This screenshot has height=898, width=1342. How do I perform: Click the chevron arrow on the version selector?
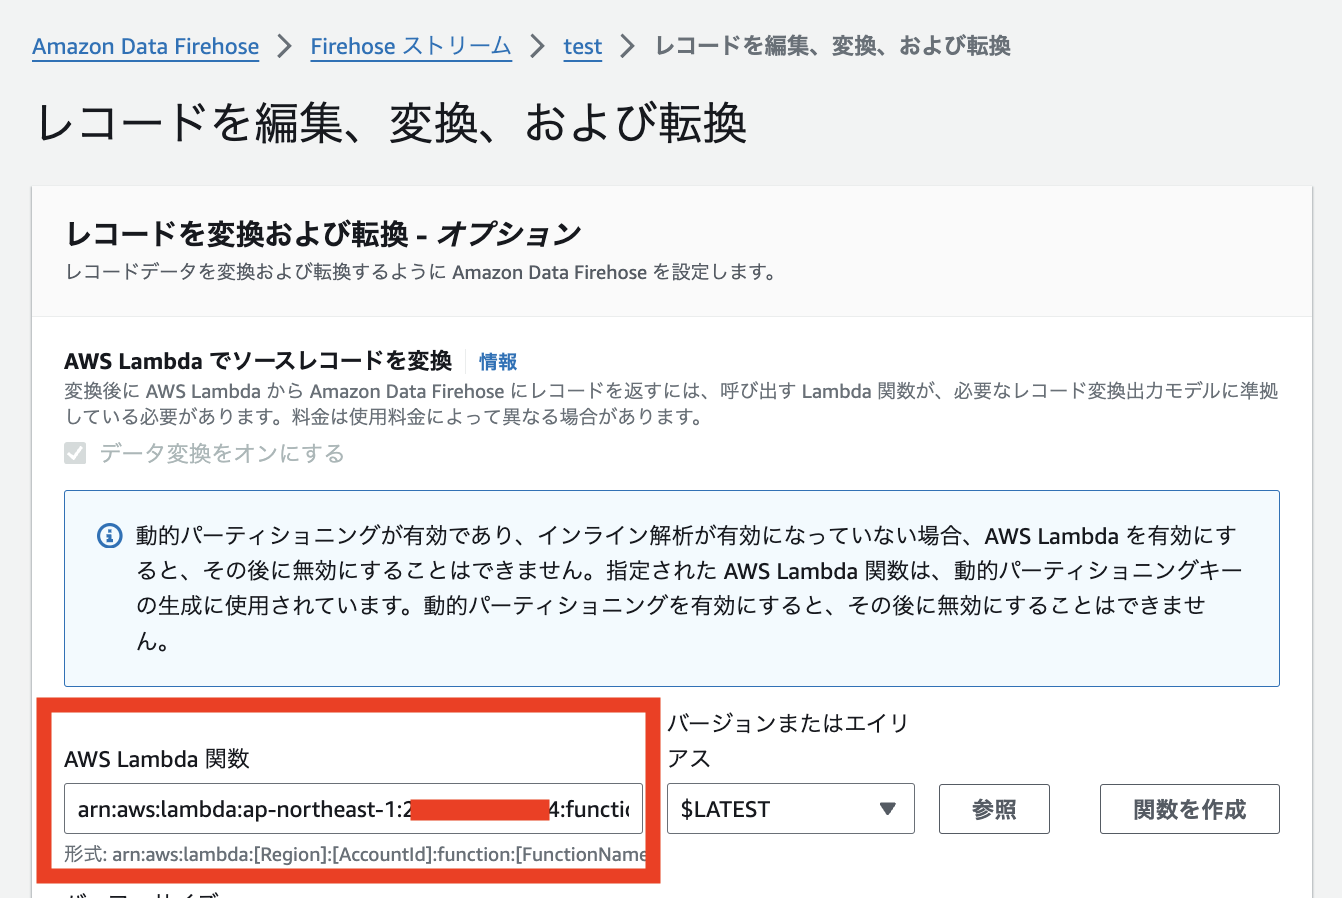point(889,808)
